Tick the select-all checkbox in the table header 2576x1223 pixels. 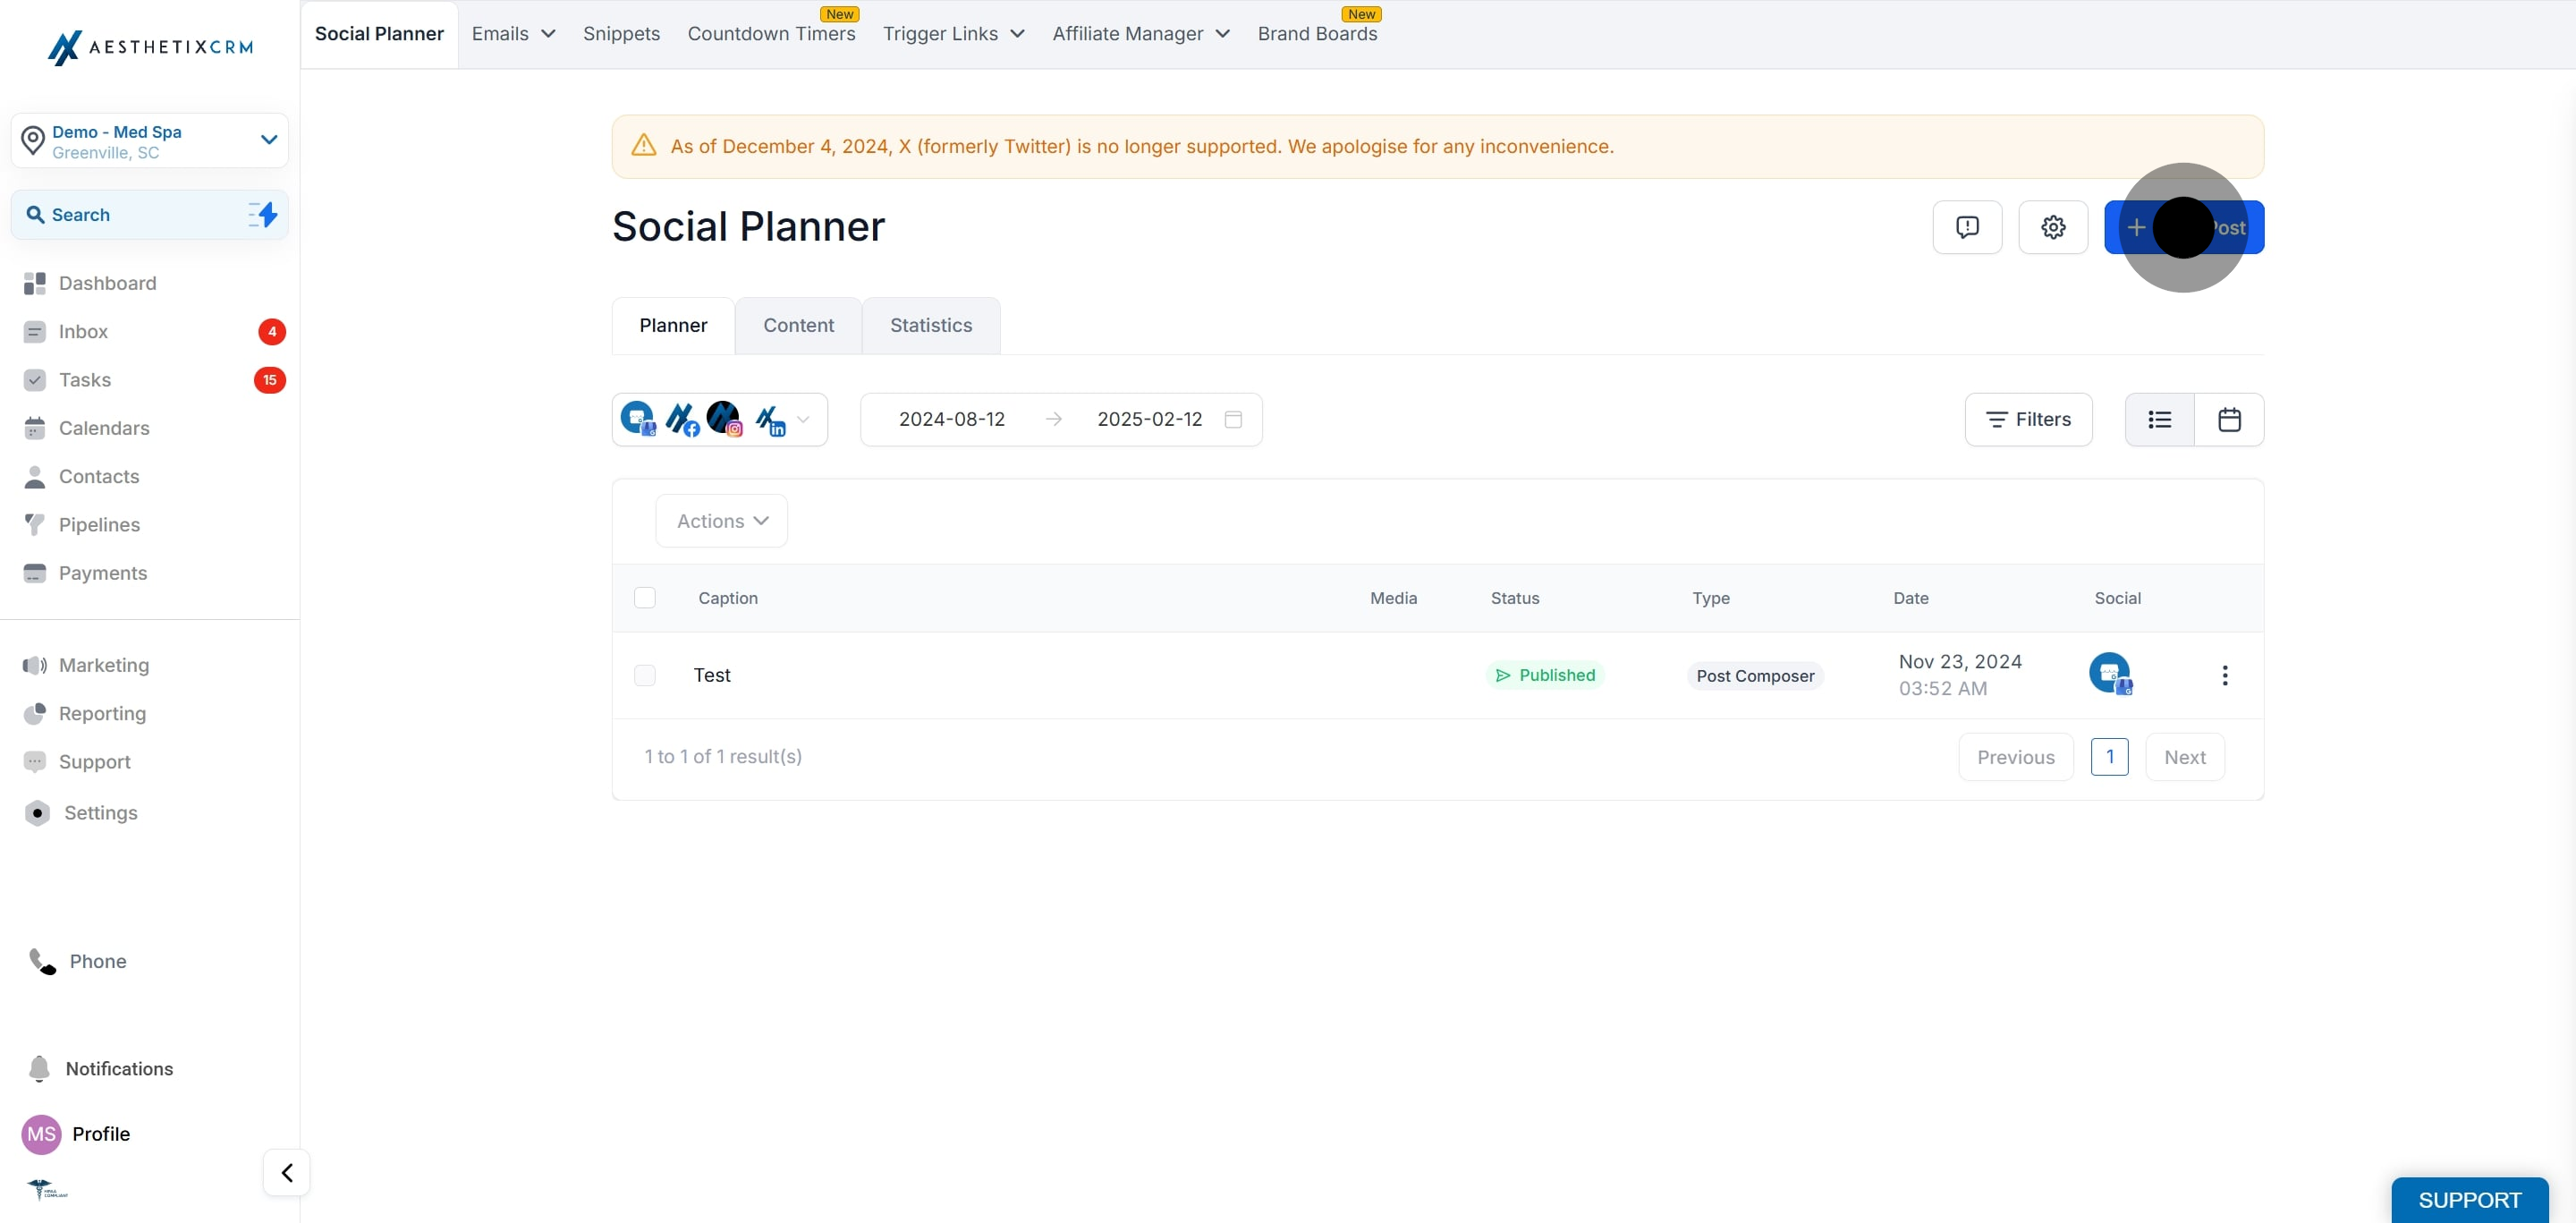tap(645, 597)
